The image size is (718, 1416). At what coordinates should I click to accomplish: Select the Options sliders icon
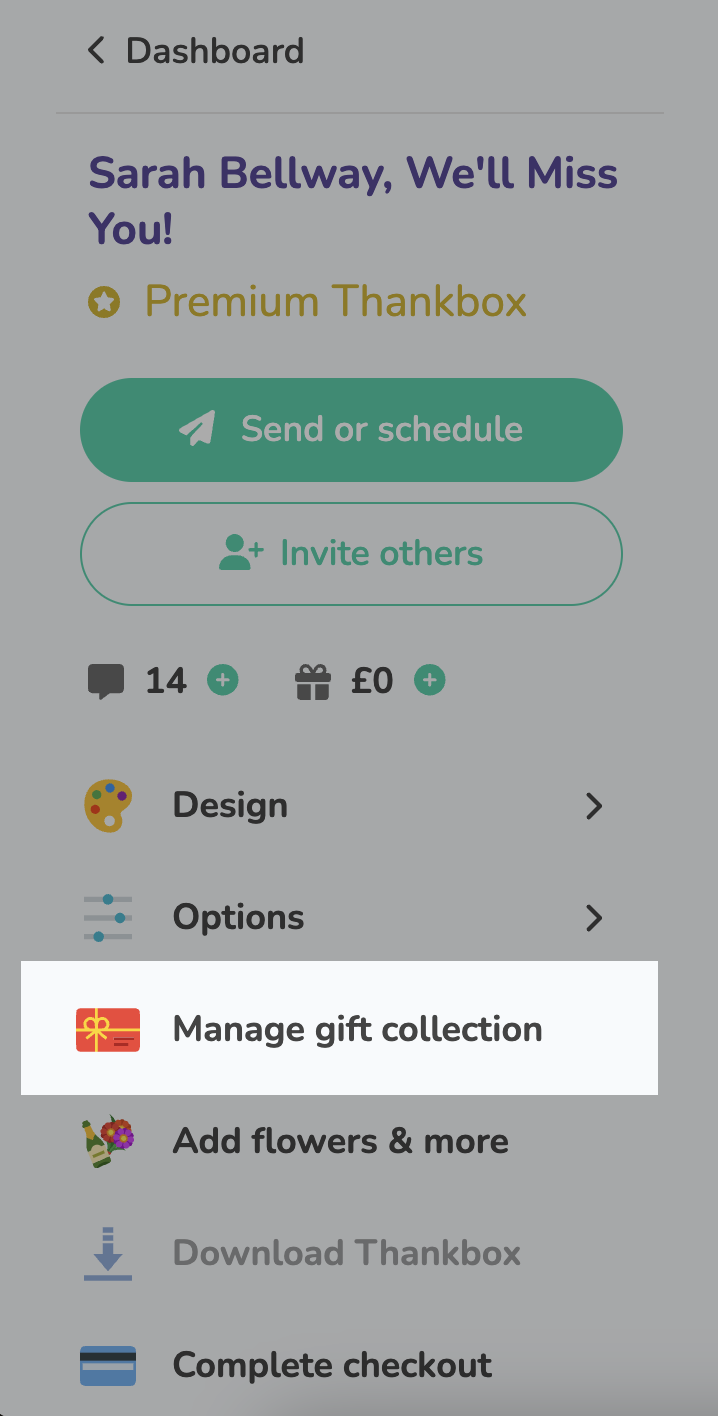click(107, 917)
